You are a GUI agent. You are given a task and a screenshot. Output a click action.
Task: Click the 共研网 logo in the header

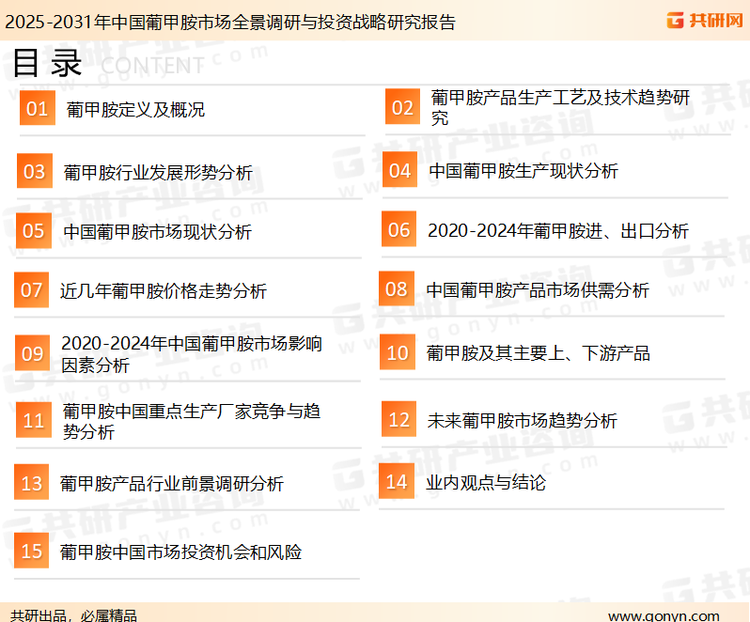point(705,20)
